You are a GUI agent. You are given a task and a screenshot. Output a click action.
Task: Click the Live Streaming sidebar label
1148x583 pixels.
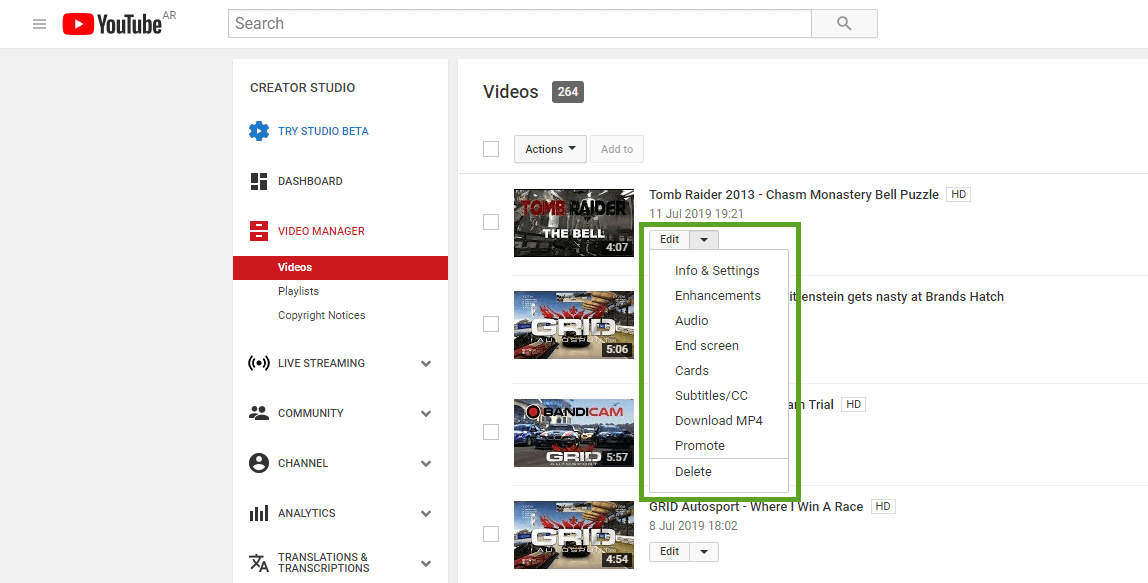pos(321,363)
